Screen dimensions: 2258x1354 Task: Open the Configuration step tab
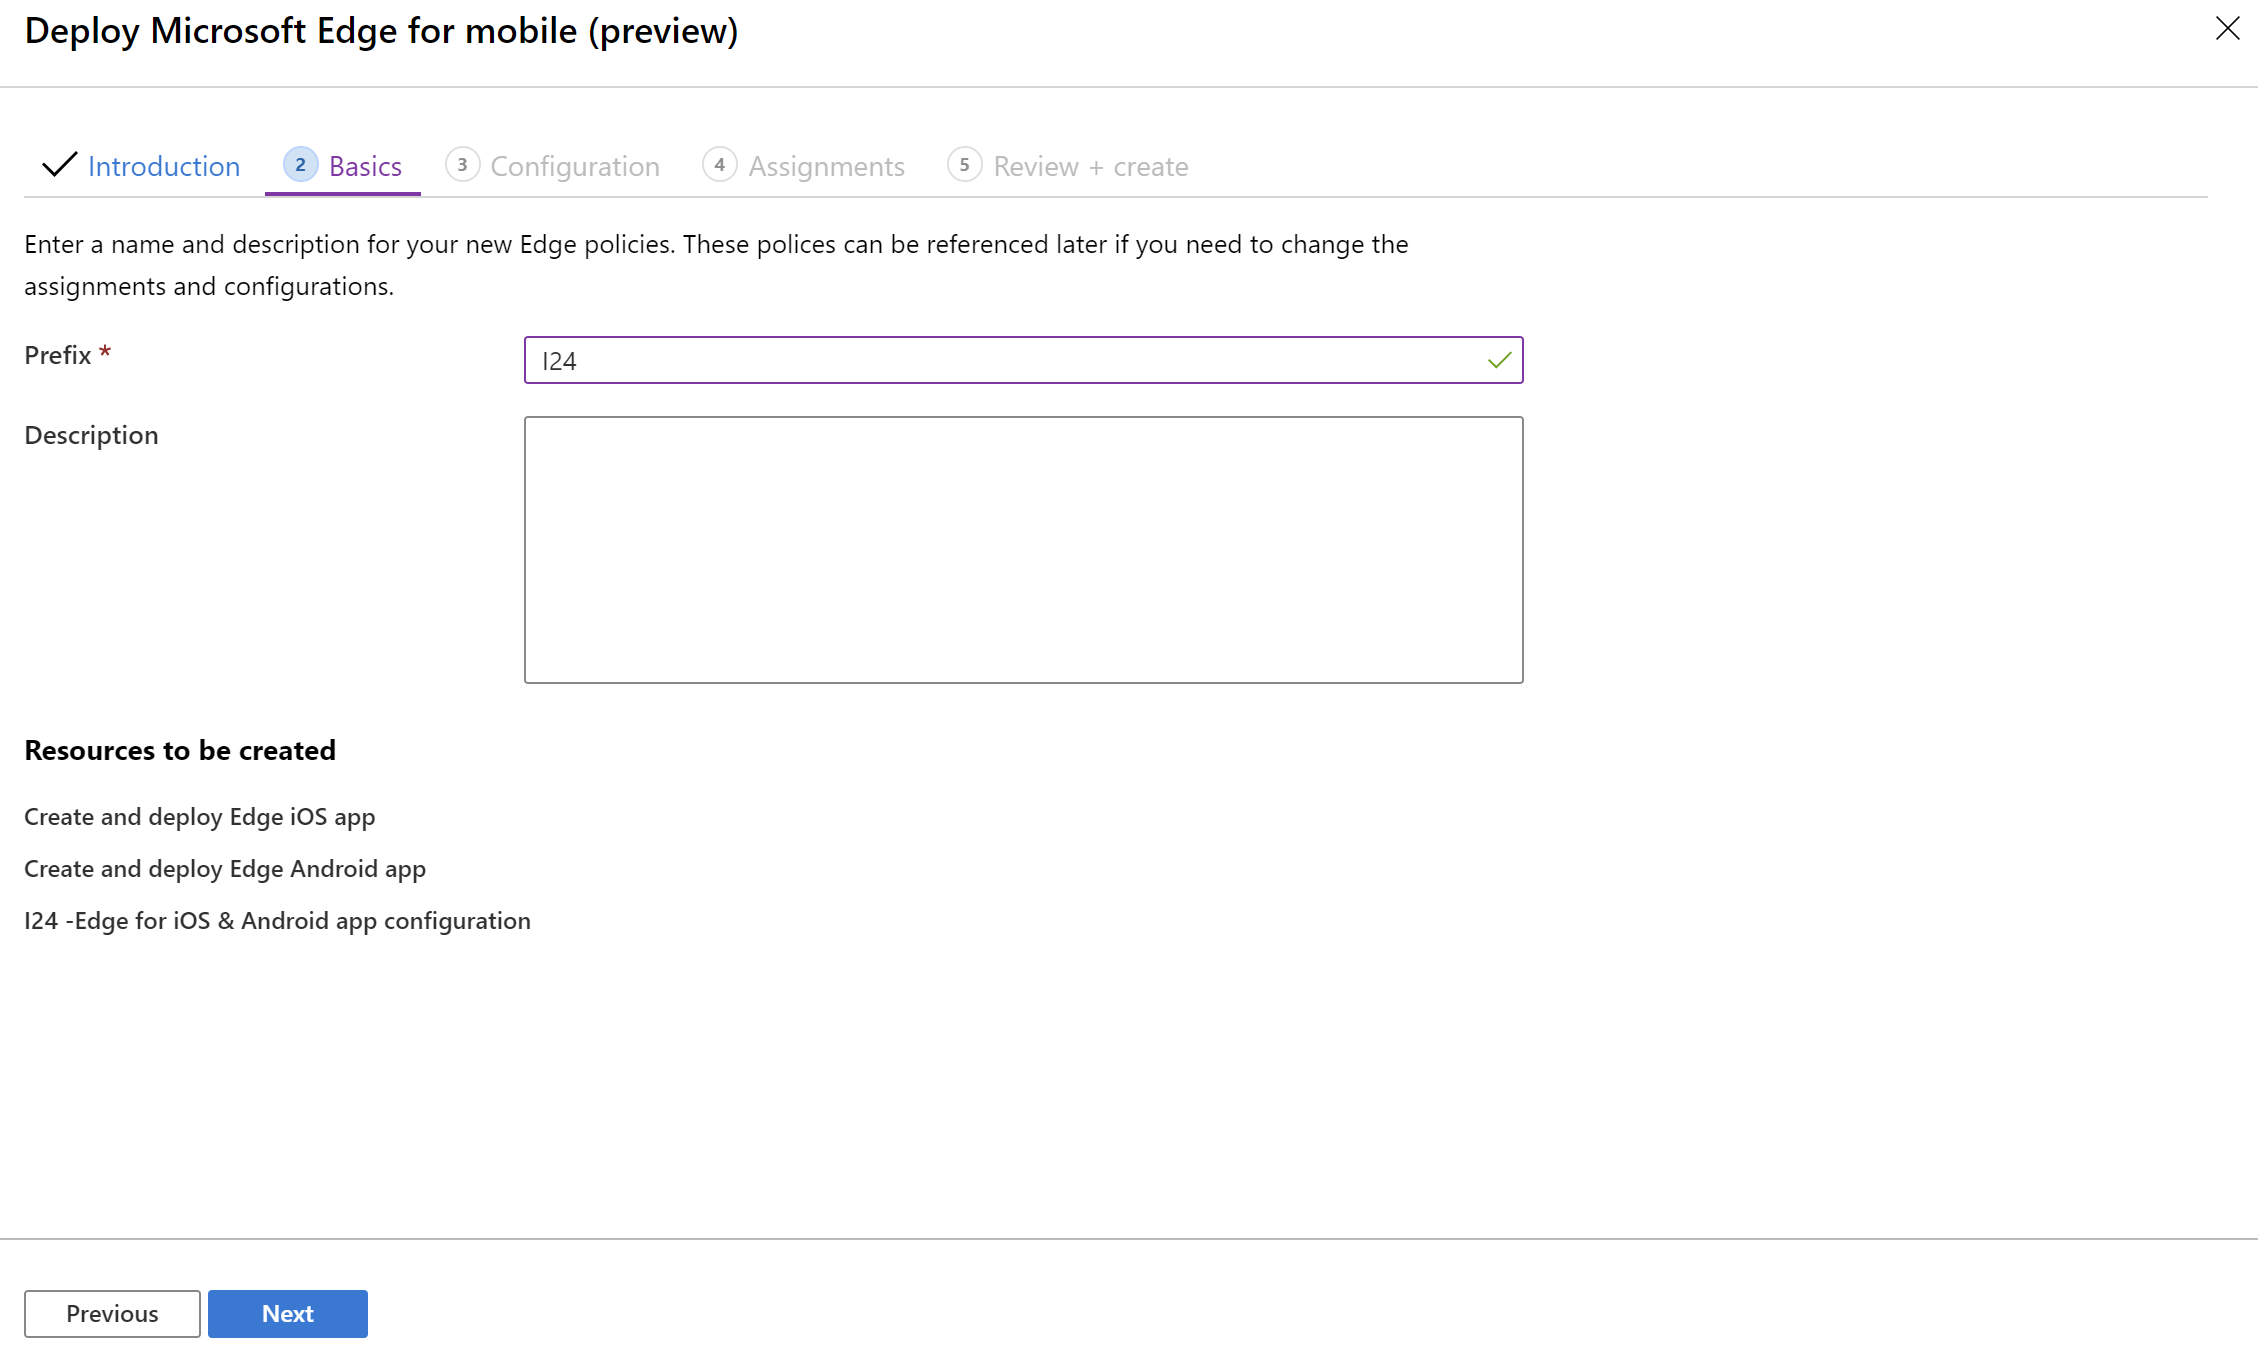tap(552, 166)
